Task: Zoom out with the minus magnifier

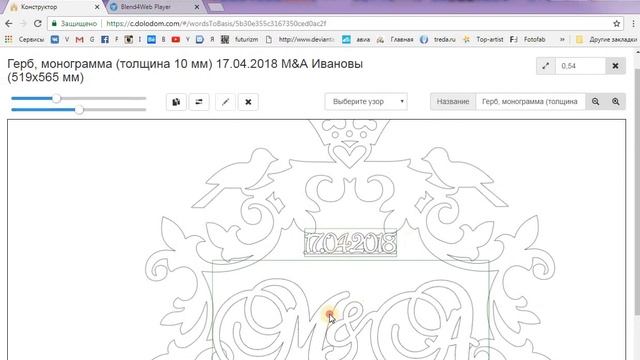Action: pos(596,102)
